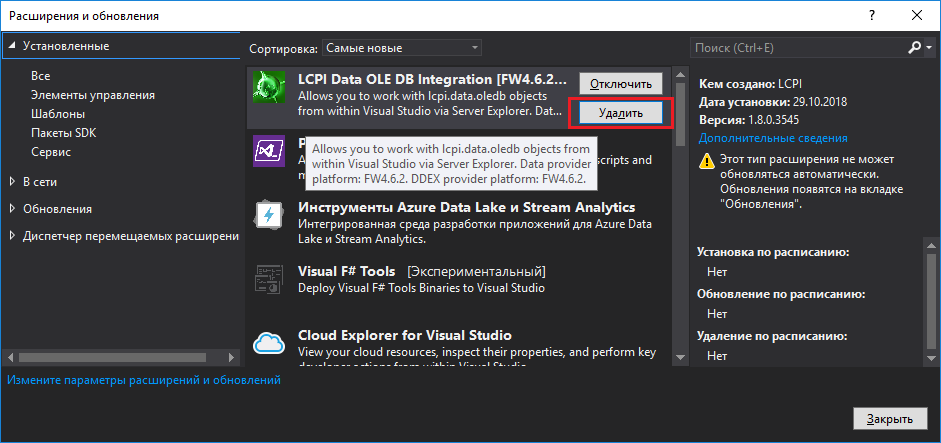Select Сервис category

(x=51, y=152)
